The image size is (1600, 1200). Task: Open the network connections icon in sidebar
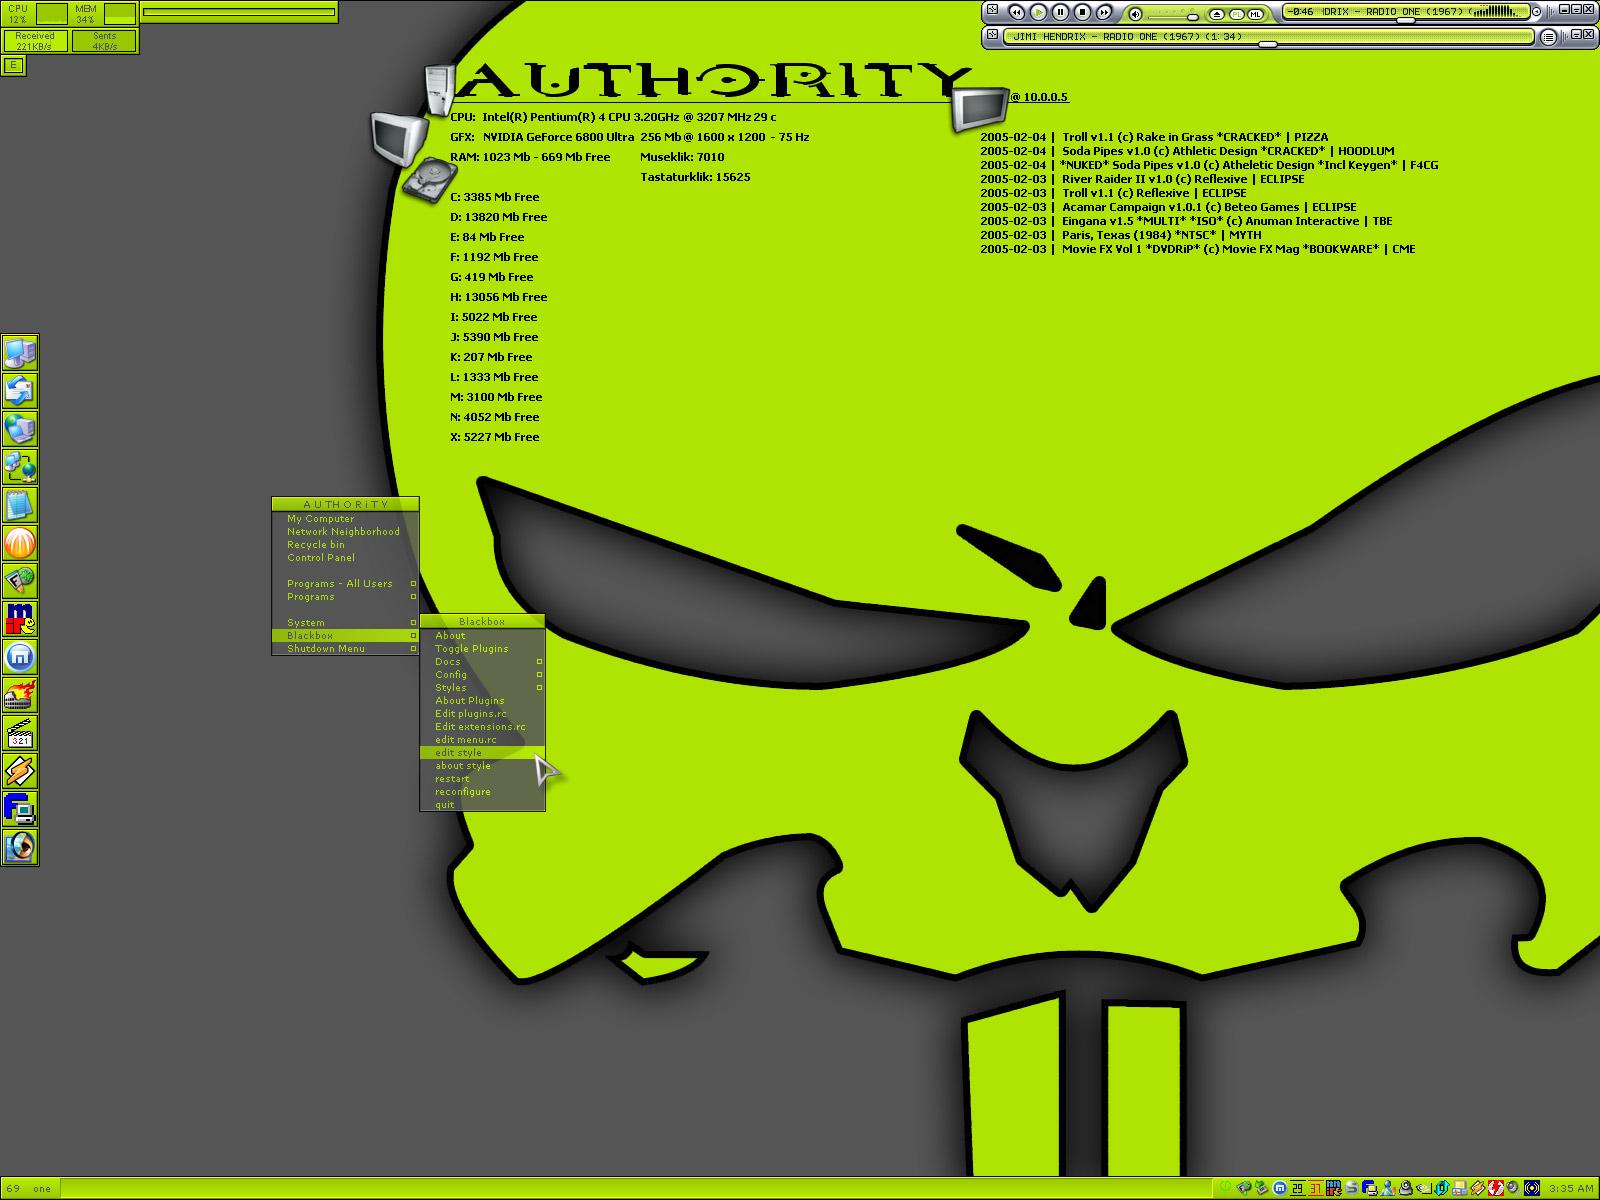click(20, 466)
